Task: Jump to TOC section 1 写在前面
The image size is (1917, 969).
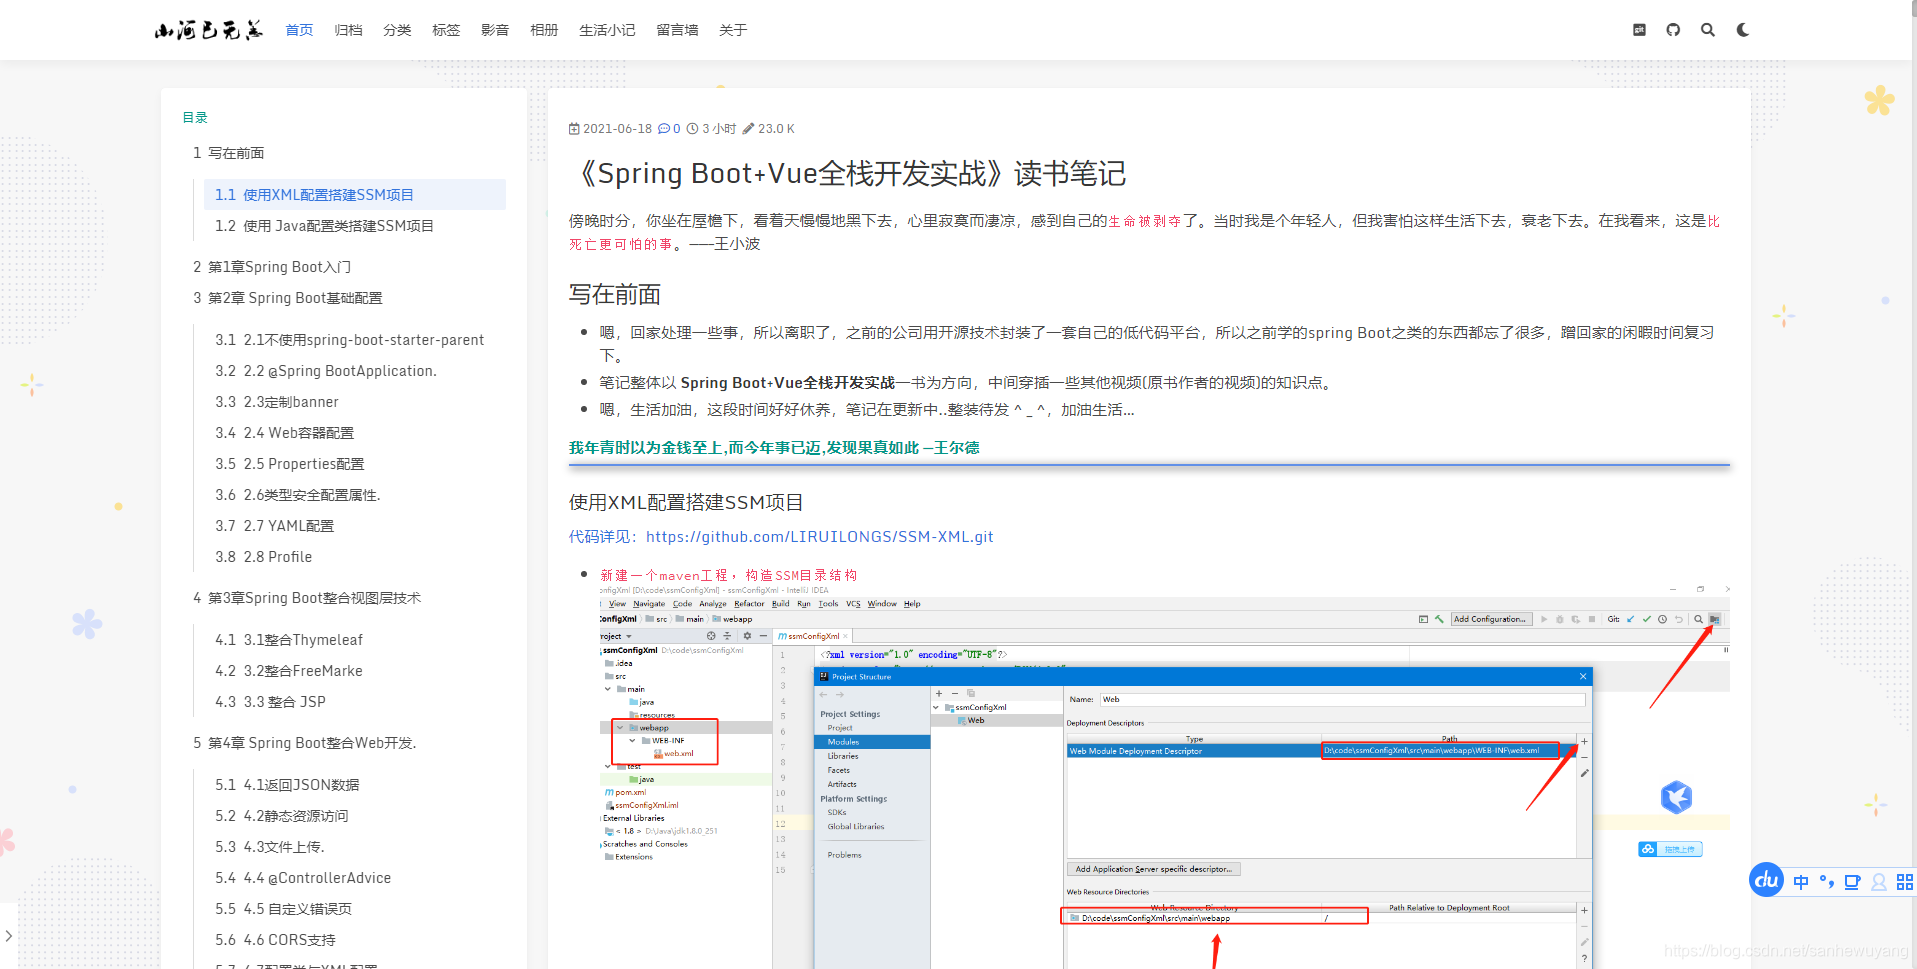Action: coord(228,153)
